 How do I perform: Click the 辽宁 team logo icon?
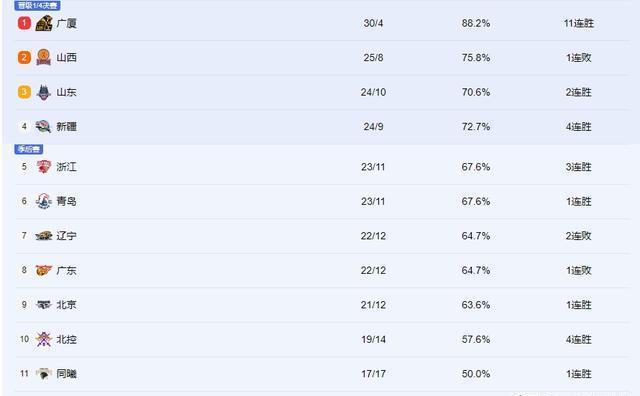coord(44,236)
